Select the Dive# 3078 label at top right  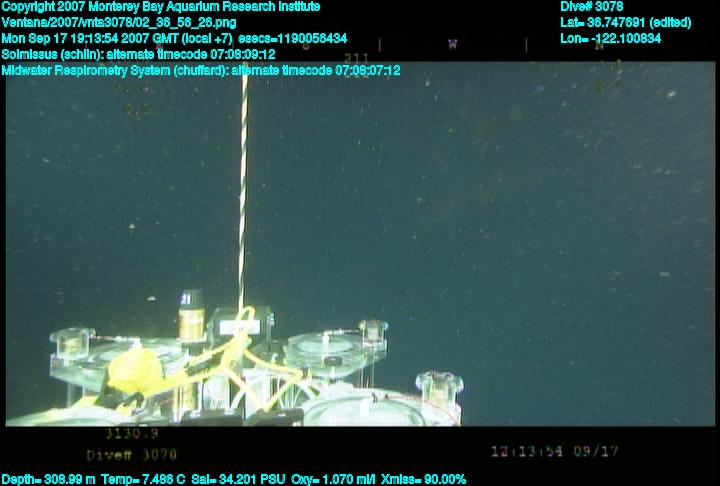point(592,7)
